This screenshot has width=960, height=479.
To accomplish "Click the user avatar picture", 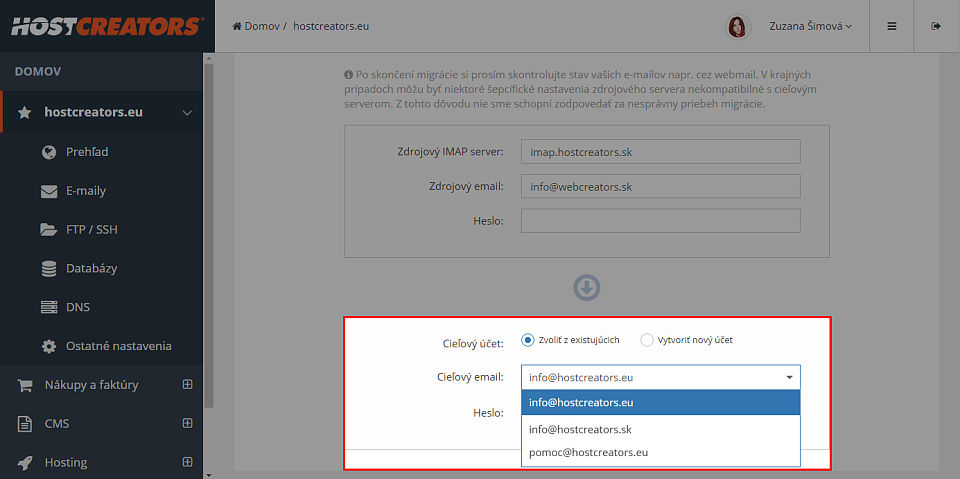I will coord(738,26).
